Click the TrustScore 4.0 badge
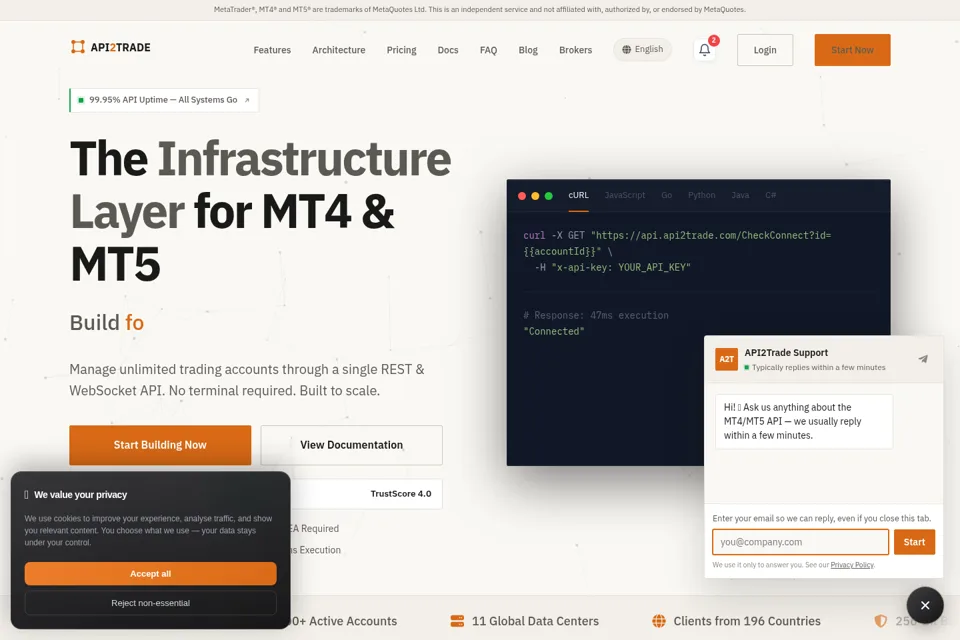The width and height of the screenshot is (960, 640). click(x=400, y=494)
